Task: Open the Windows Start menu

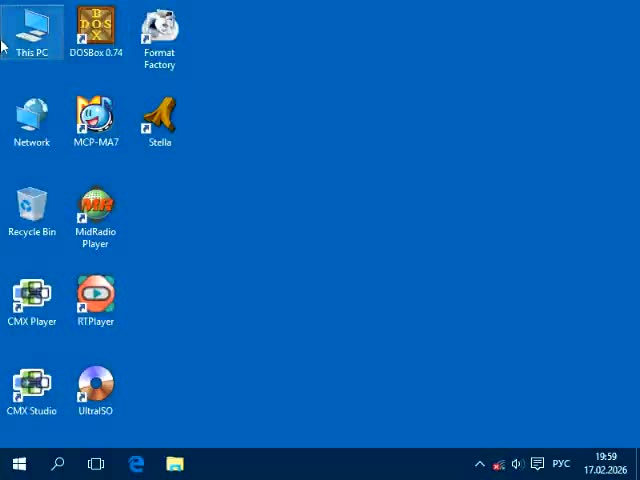Action: coord(19,464)
